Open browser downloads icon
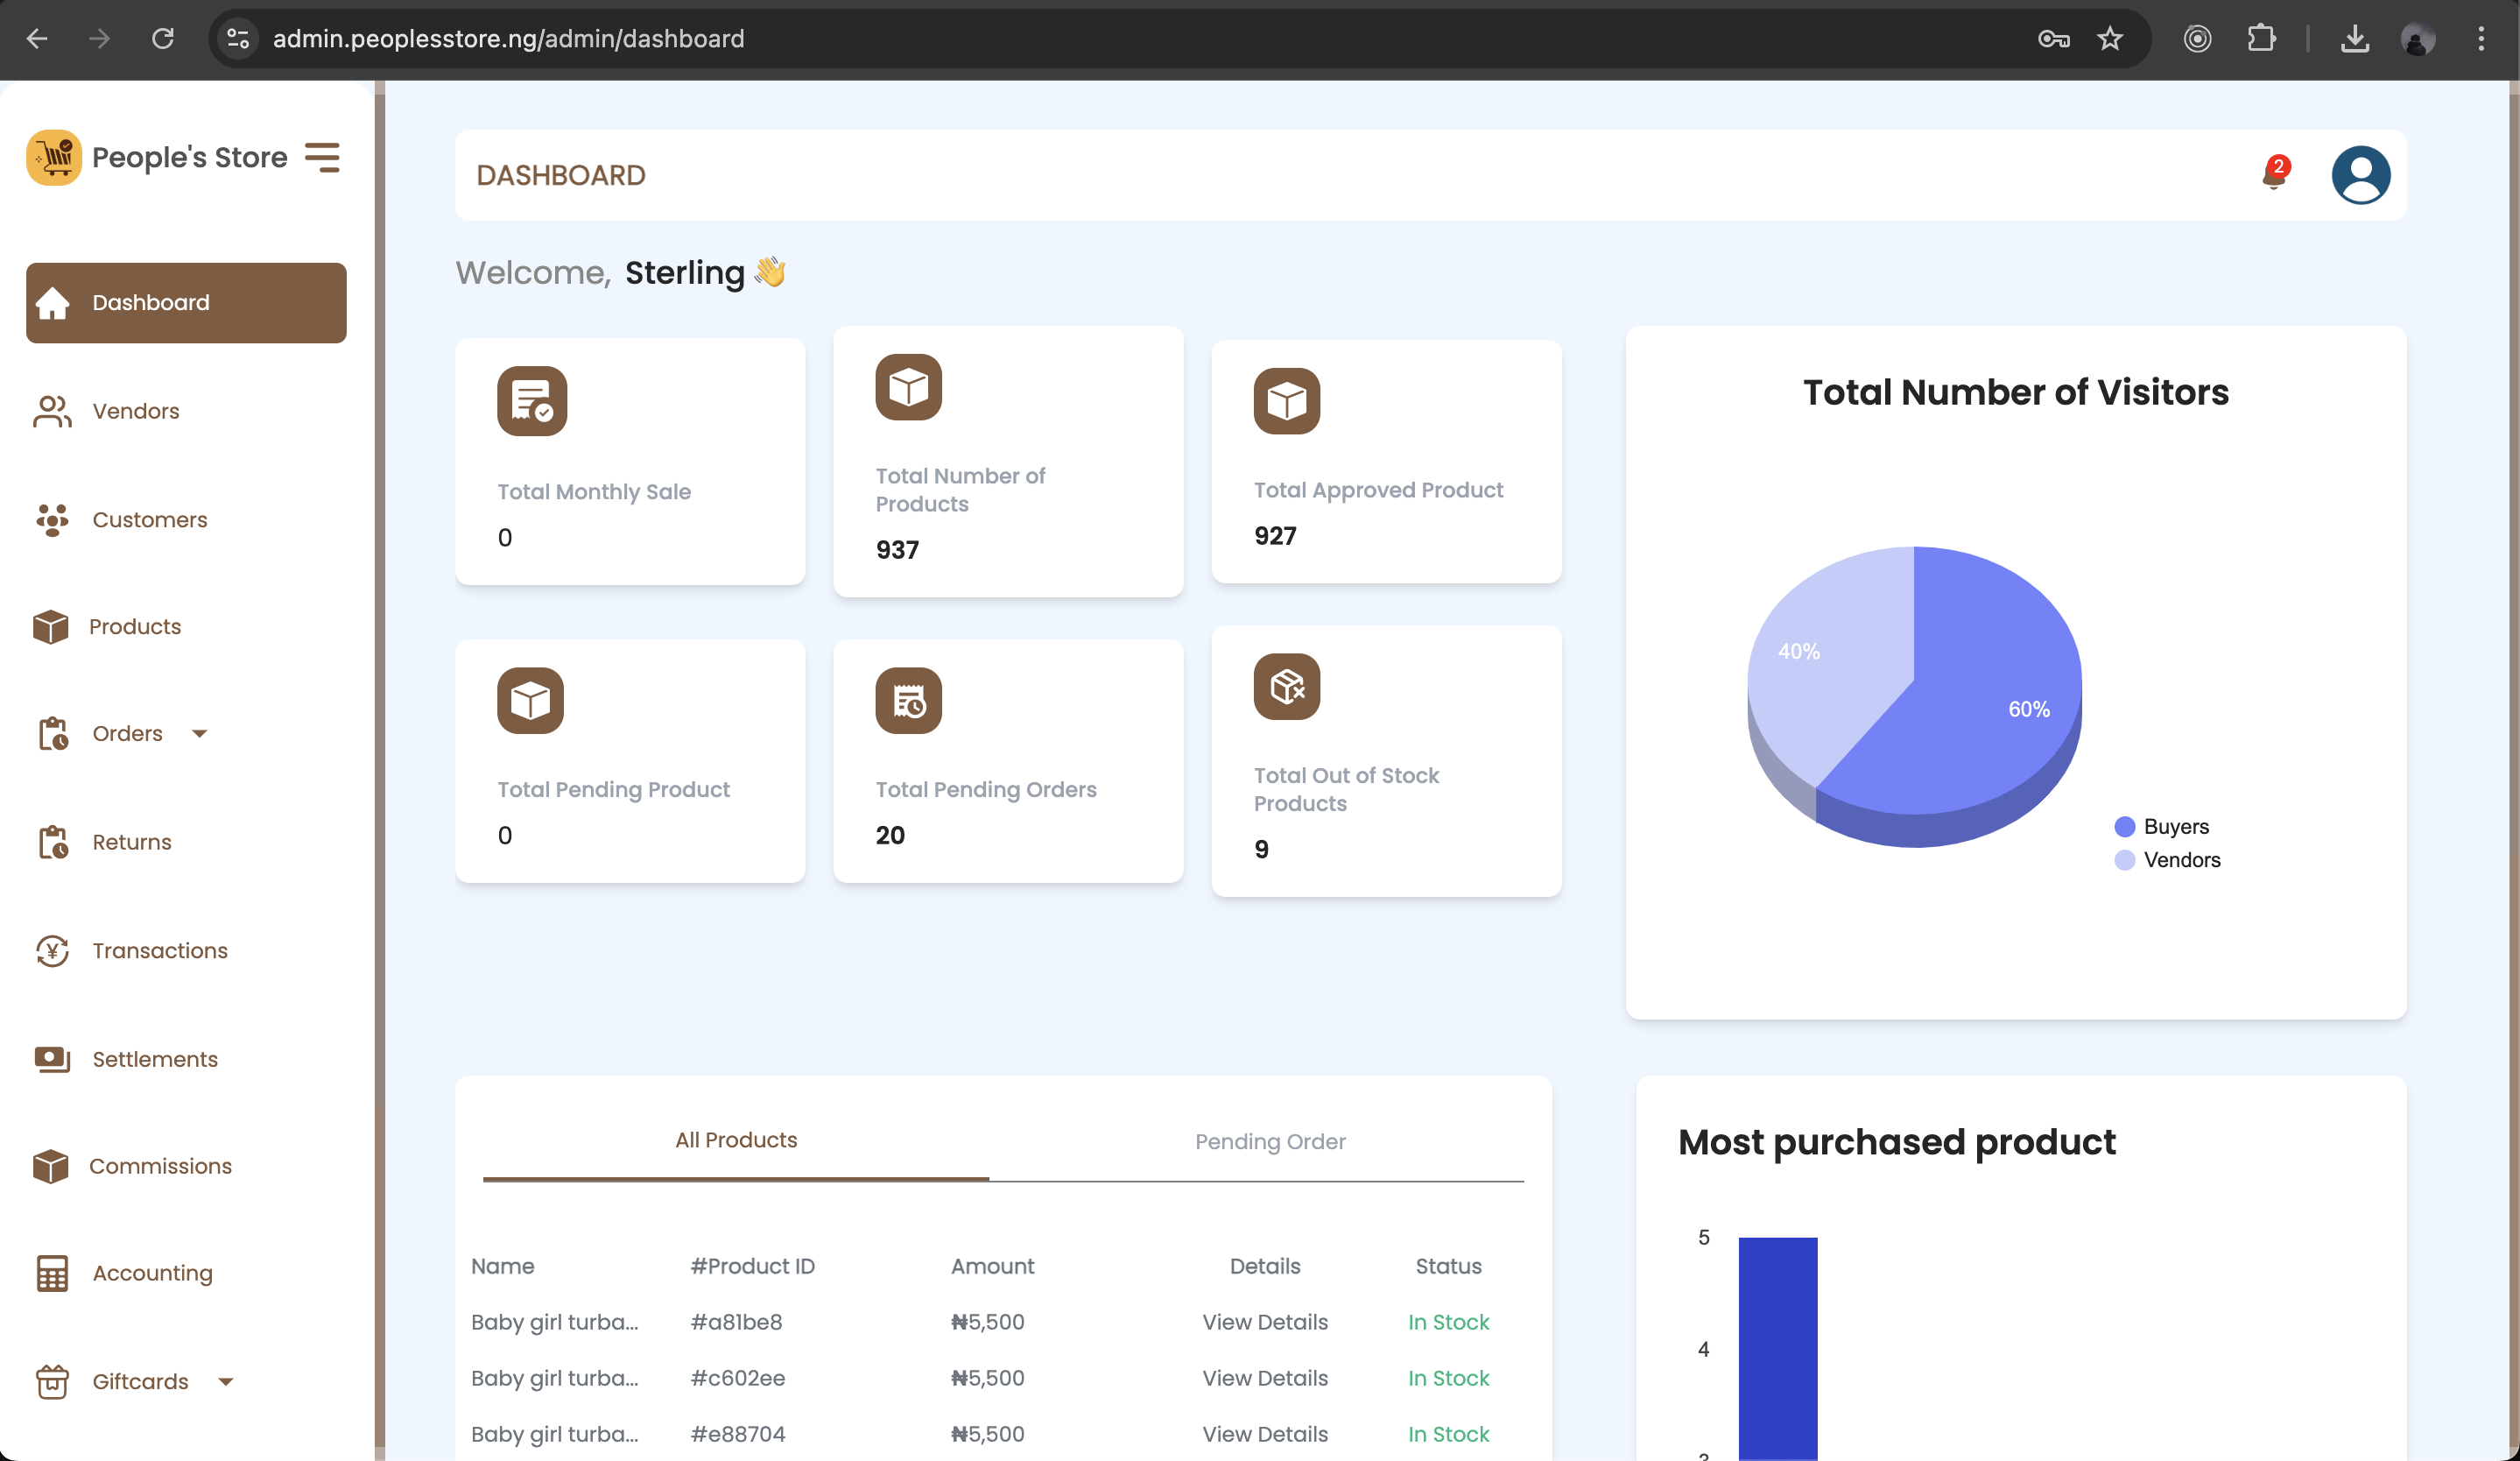Screen dimensions: 2520x1461 point(2354,39)
